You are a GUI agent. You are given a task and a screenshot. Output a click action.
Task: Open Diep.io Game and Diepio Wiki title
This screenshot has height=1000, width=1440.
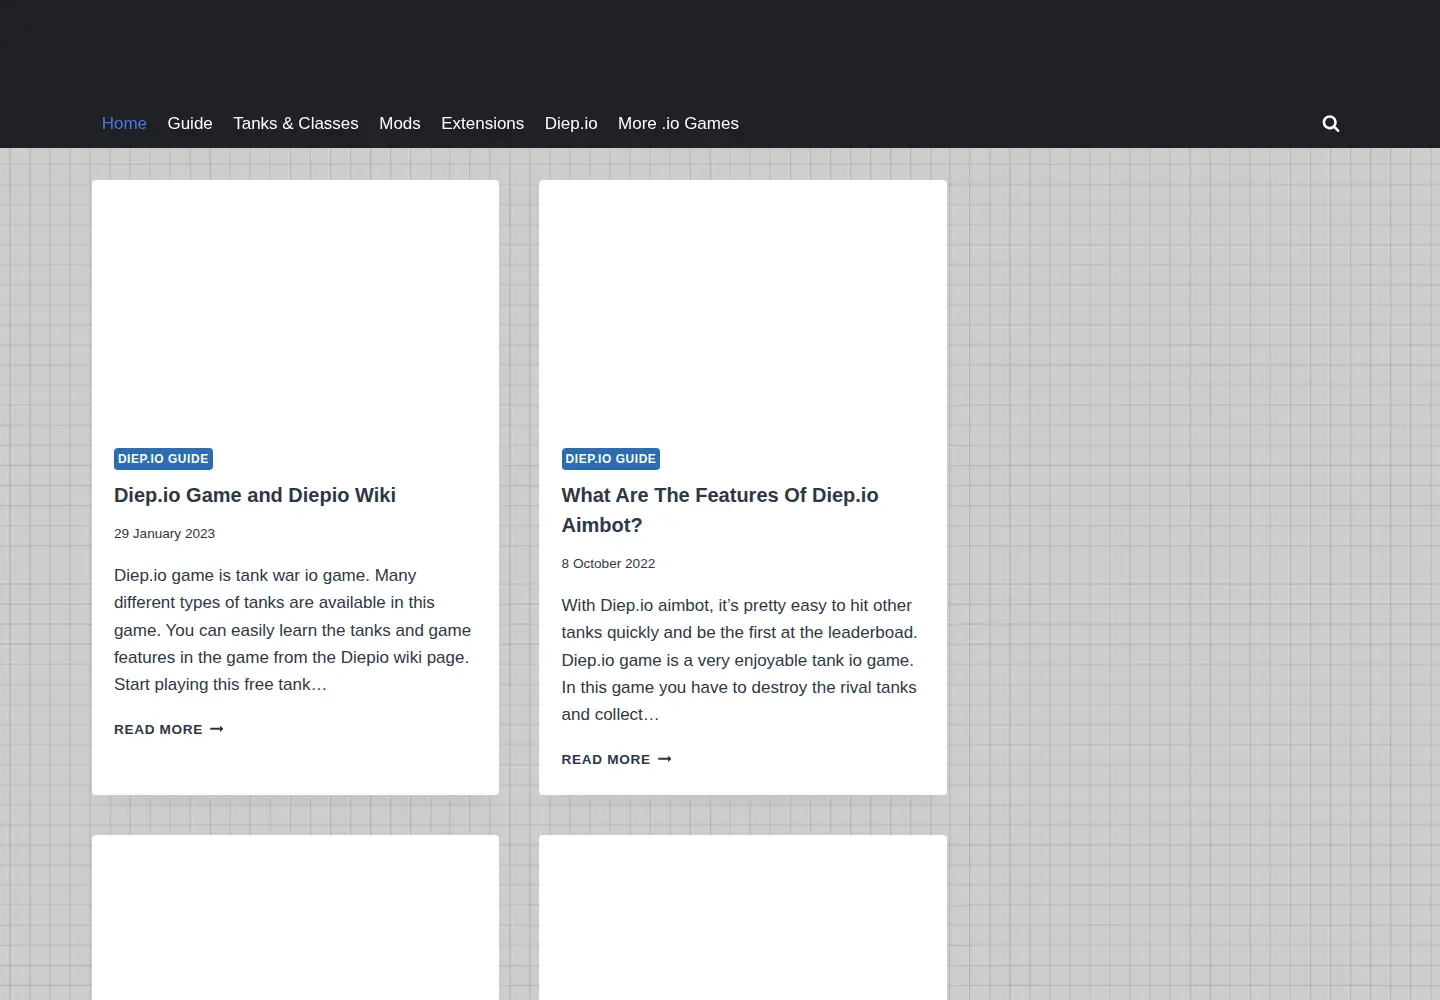click(255, 495)
